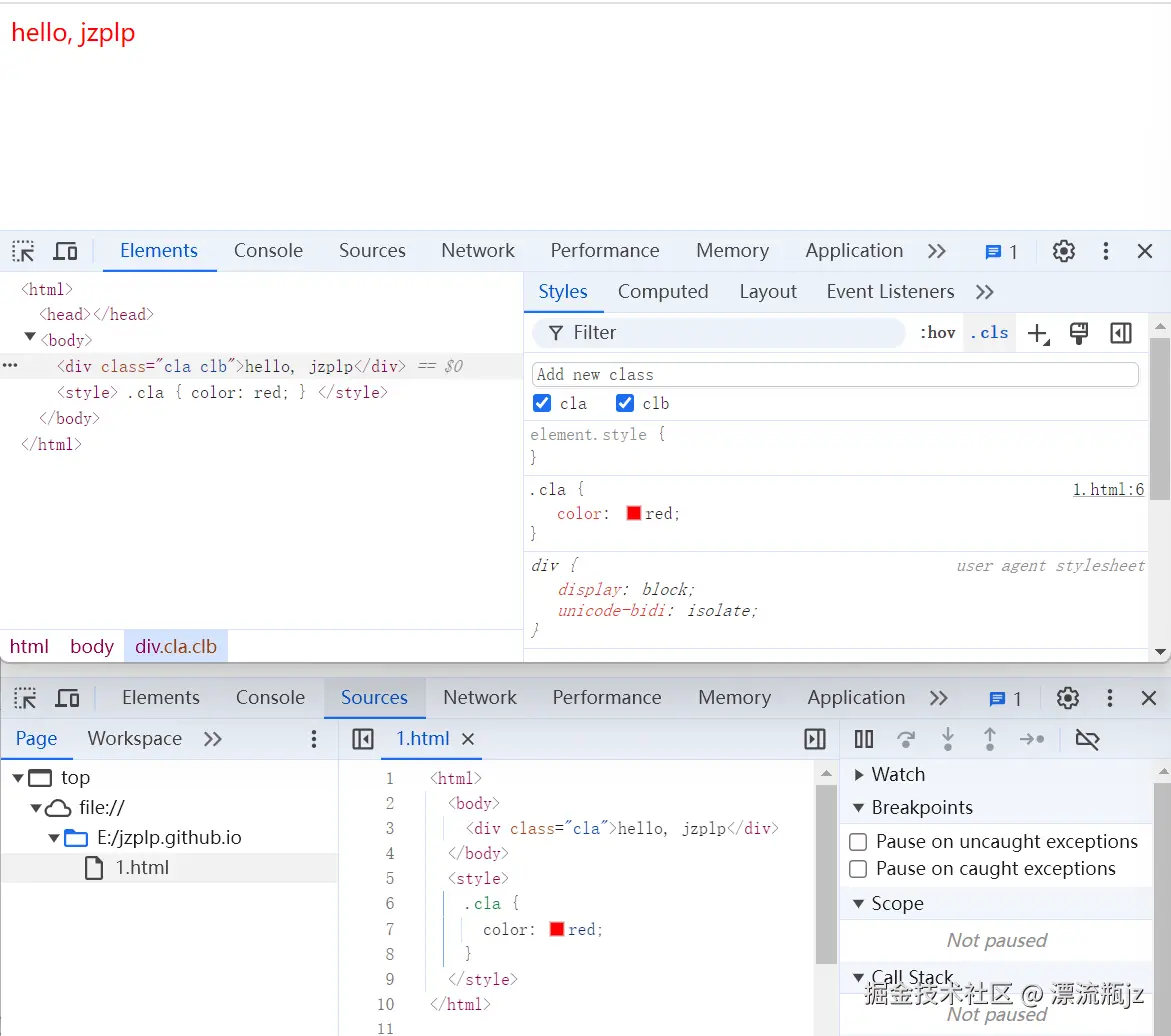Switch to the Computed tab
Screen dimensions: 1171x1036
coord(663,291)
